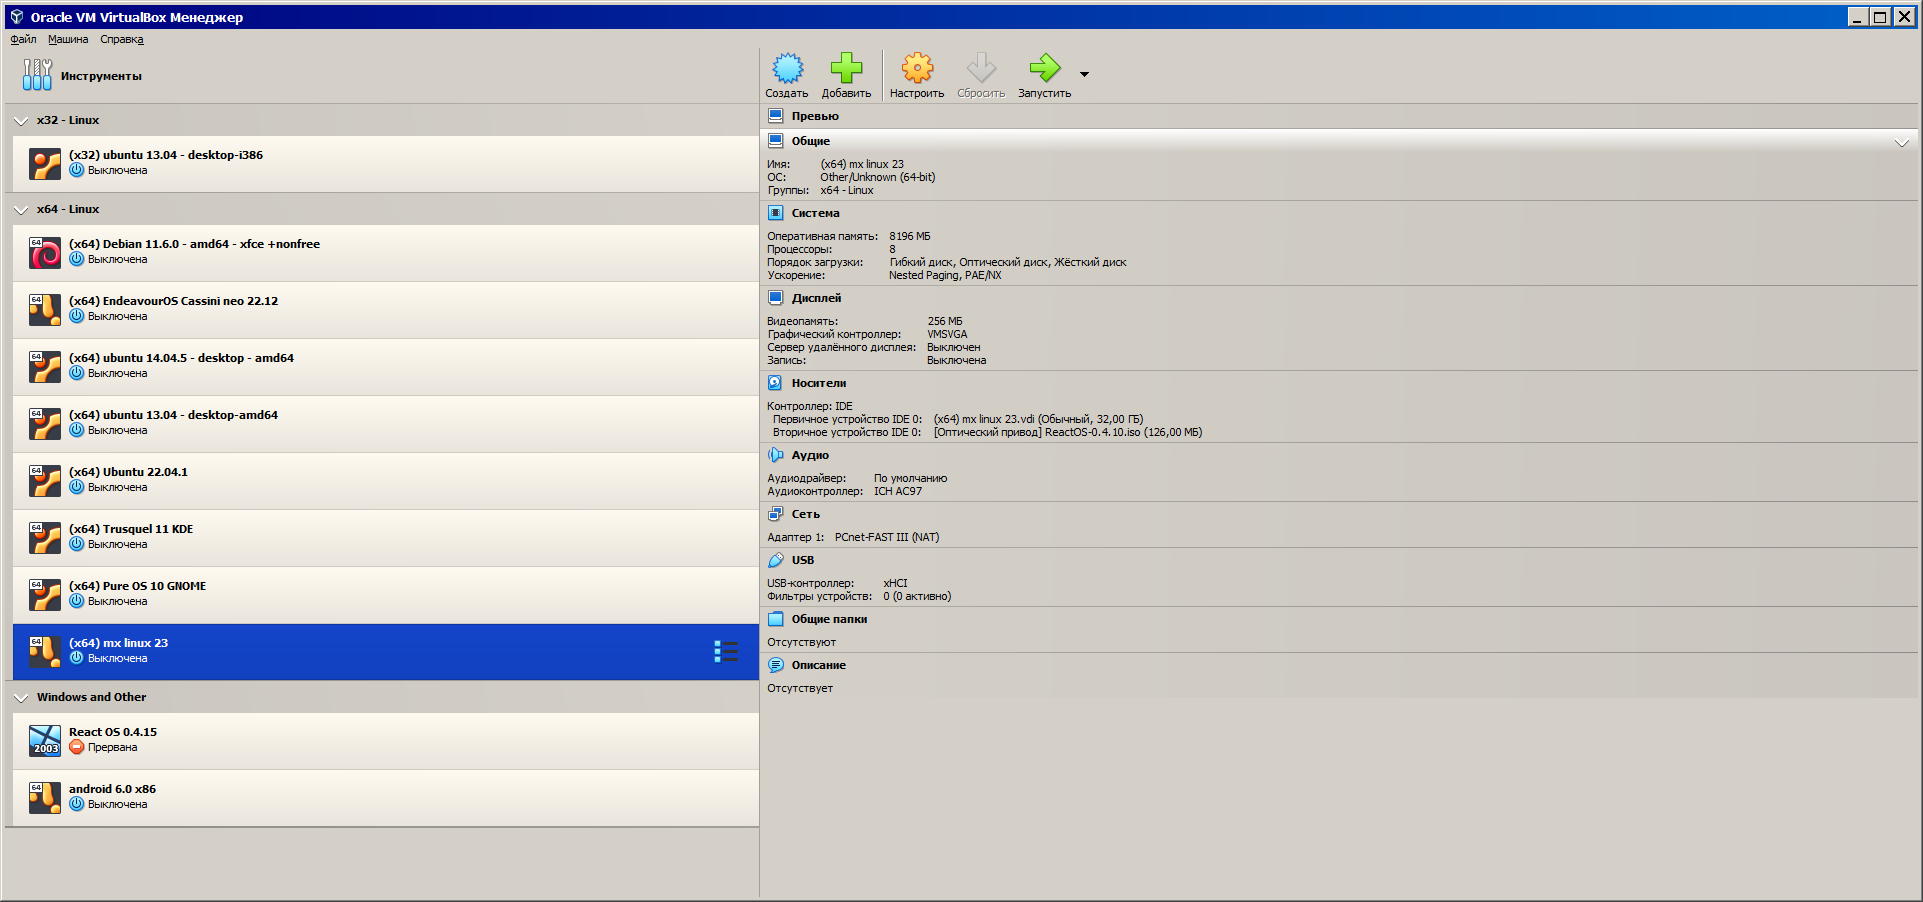Image resolution: width=1923 pixels, height=902 pixels.
Task: Click the Debian 11.6.0 machine icon
Action: click(45, 253)
